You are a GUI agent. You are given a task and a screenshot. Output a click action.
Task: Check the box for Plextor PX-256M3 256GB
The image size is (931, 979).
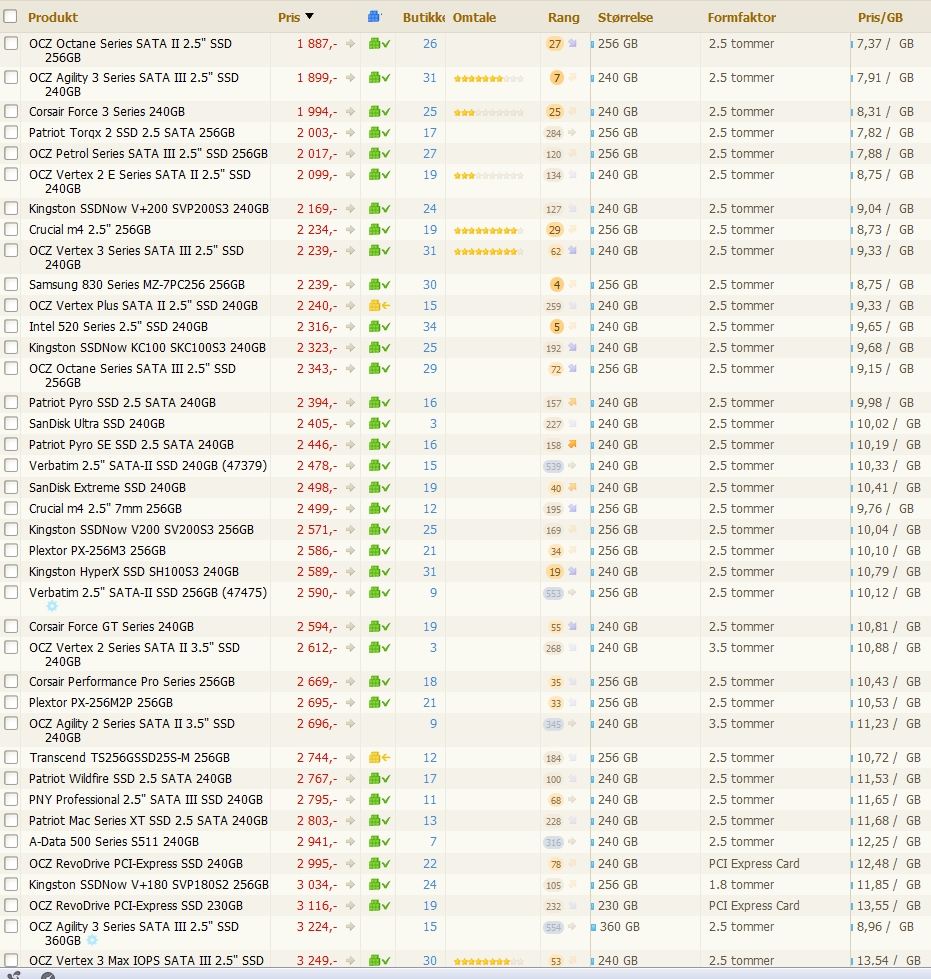point(11,550)
